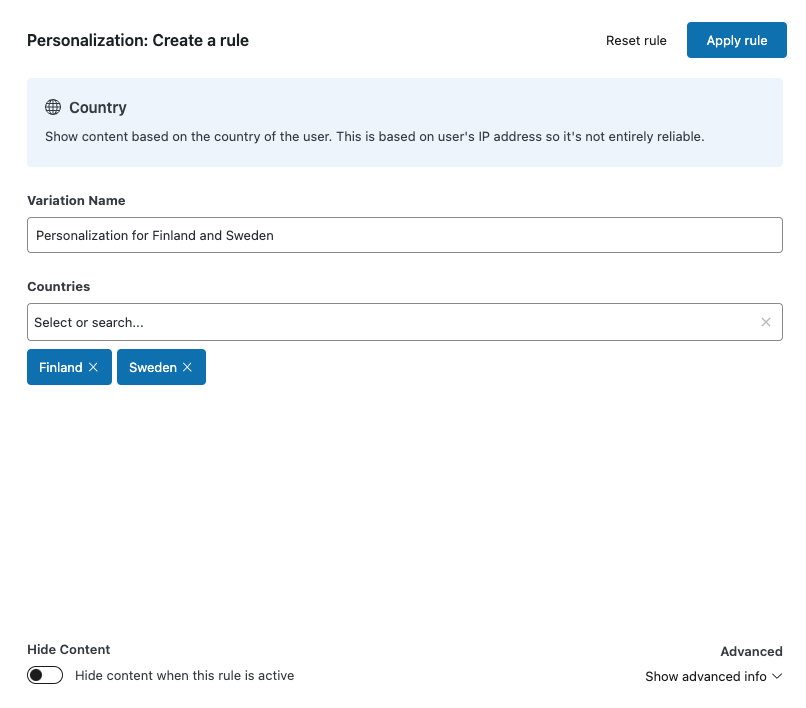Focus the Variation Name text field

click(404, 236)
